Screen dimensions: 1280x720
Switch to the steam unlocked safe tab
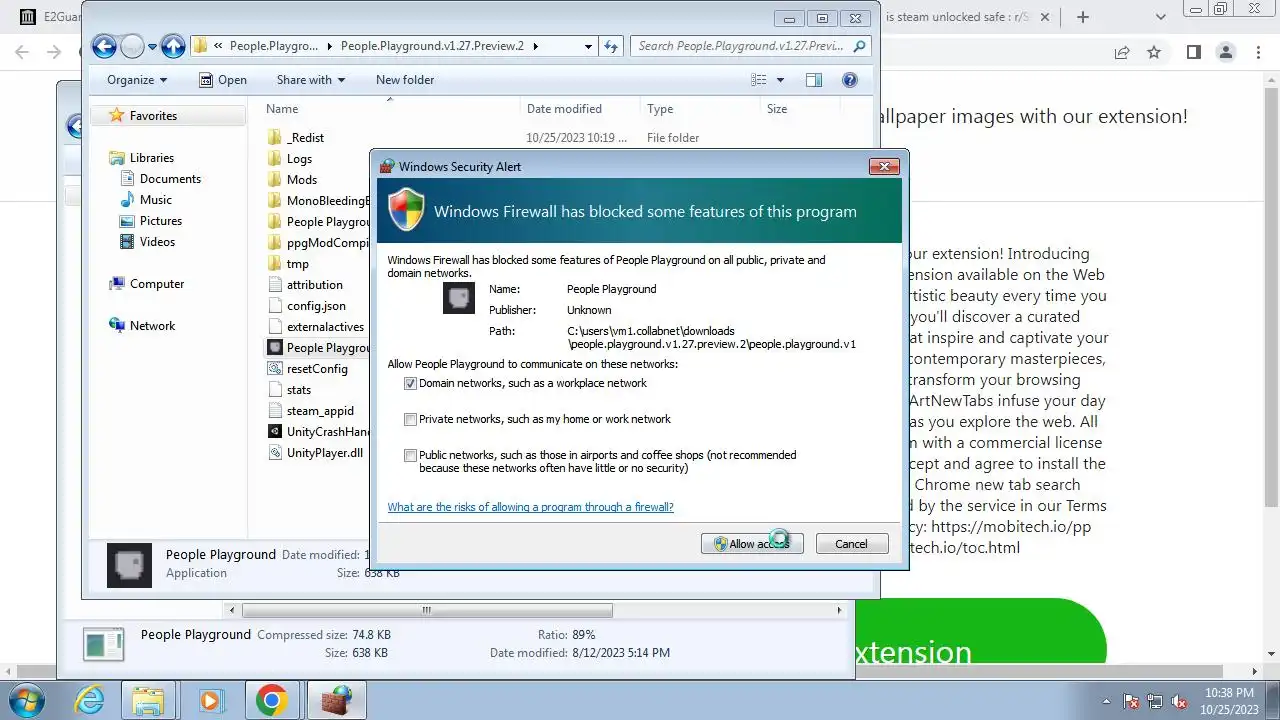(958, 17)
